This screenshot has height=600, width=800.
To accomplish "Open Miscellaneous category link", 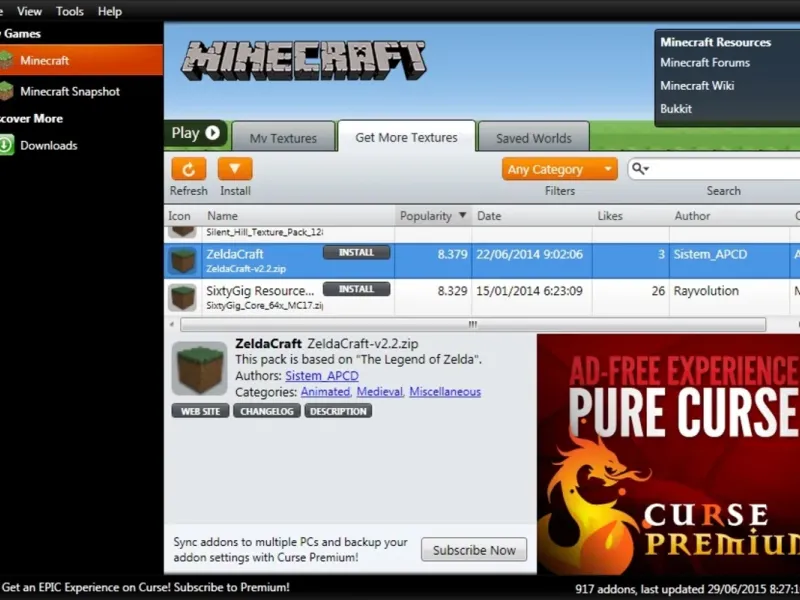I will point(445,392).
